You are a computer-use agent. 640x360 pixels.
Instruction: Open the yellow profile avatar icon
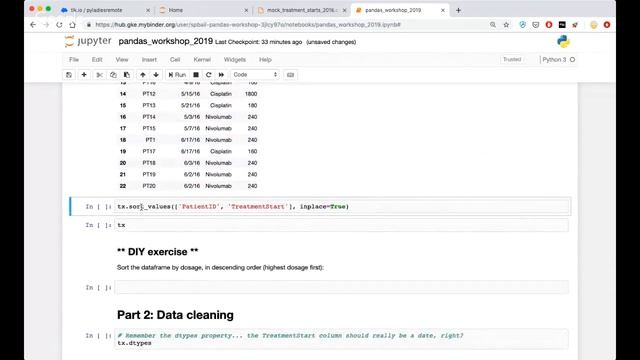[x=593, y=25]
